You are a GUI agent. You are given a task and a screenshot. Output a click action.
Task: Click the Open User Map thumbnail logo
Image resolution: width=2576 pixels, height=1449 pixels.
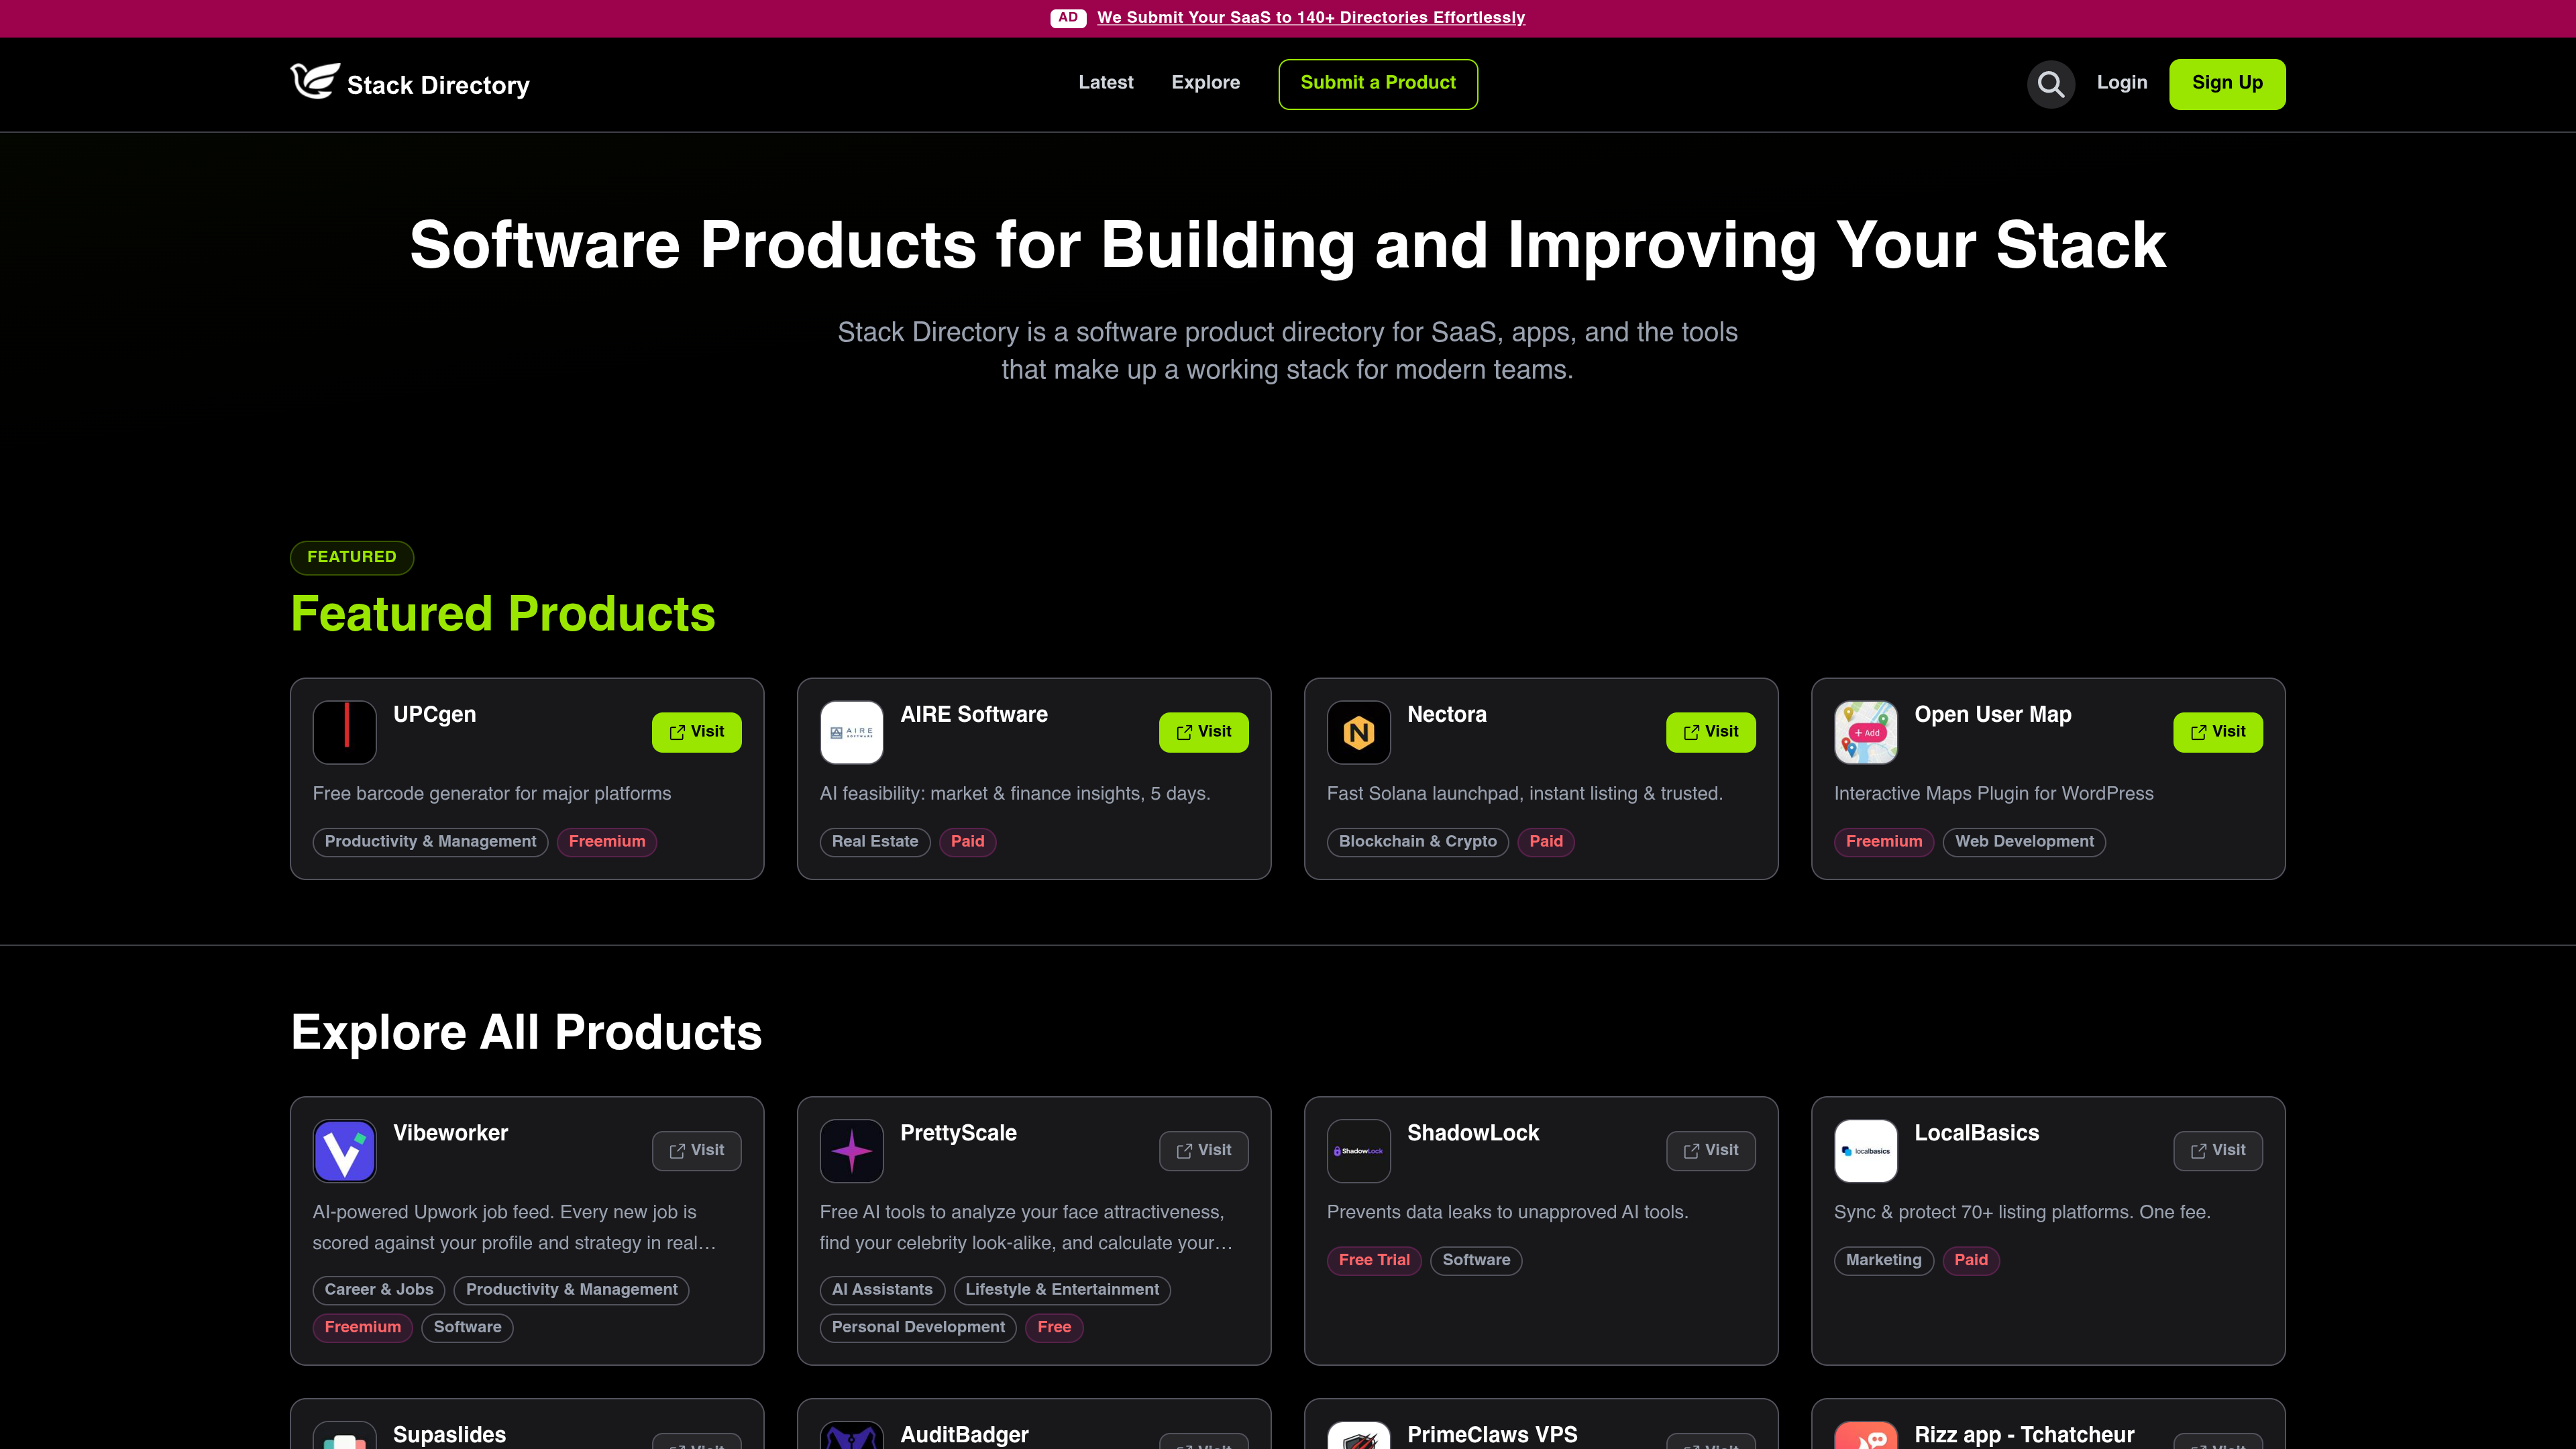[1865, 732]
